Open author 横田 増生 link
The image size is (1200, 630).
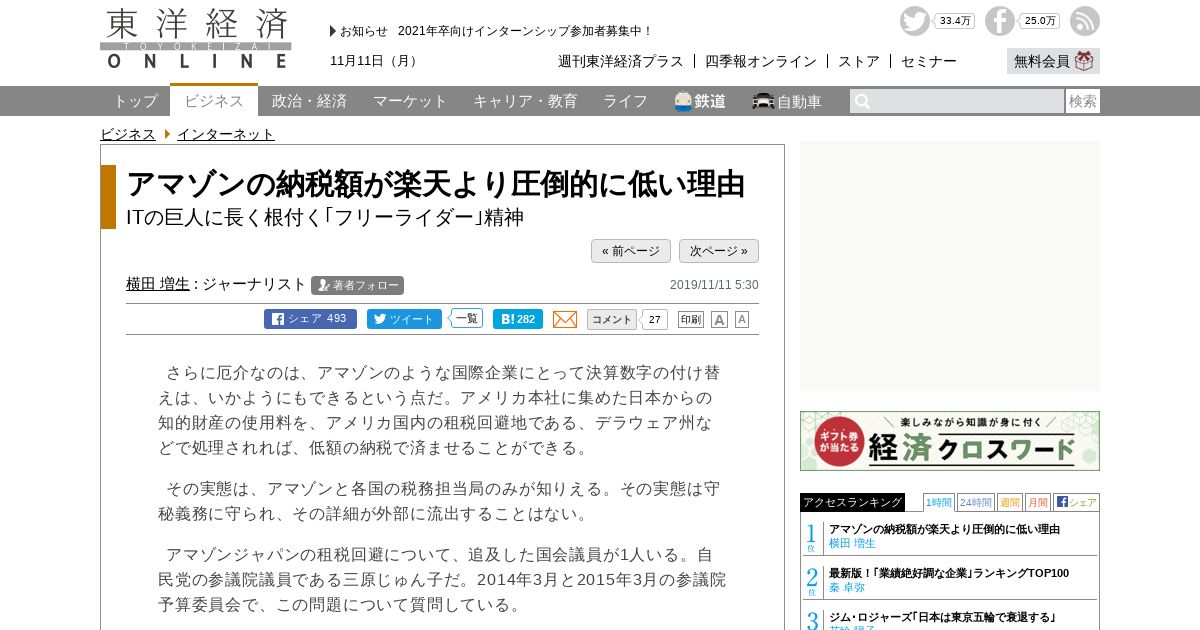(x=158, y=284)
